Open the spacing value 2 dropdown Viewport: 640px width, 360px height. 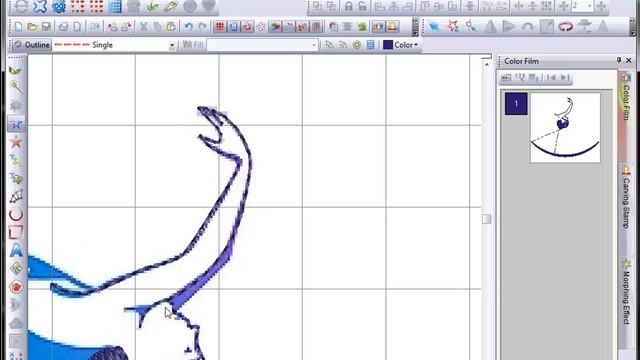click(x=589, y=6)
